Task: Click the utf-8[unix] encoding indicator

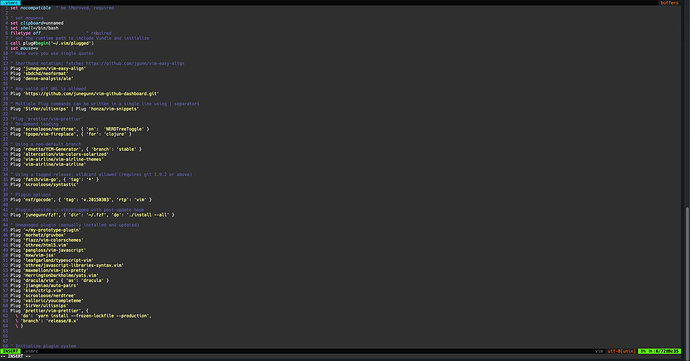Action: click(621, 351)
